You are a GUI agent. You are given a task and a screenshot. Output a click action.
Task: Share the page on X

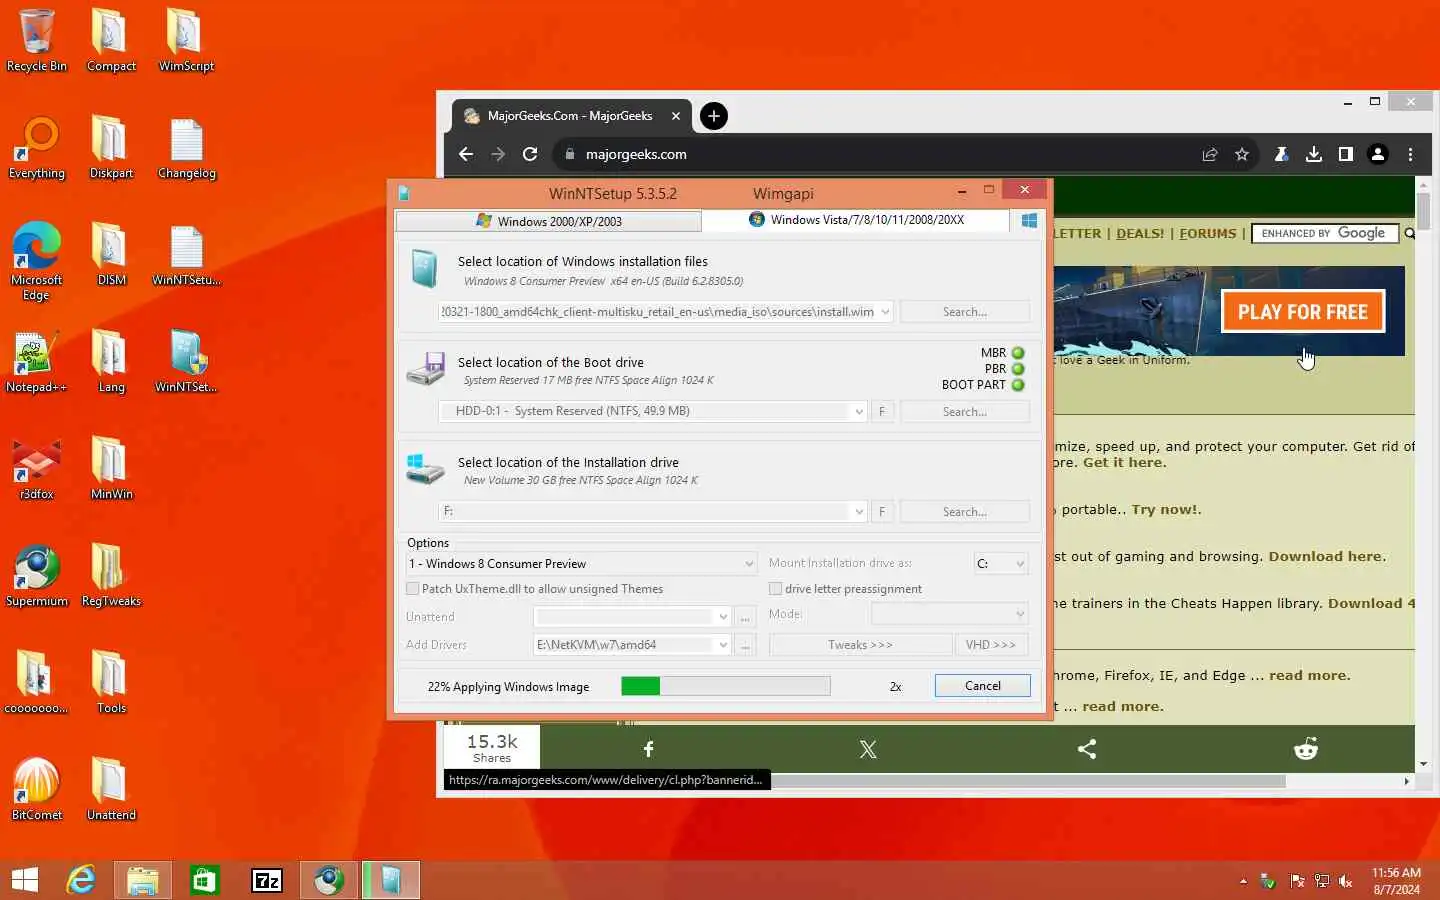click(x=868, y=749)
